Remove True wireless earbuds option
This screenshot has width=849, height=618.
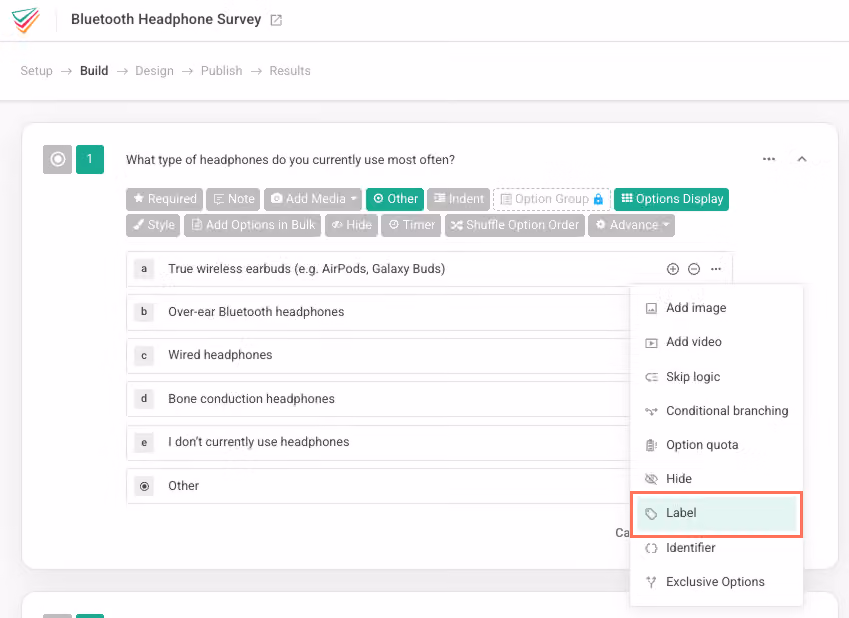(694, 269)
